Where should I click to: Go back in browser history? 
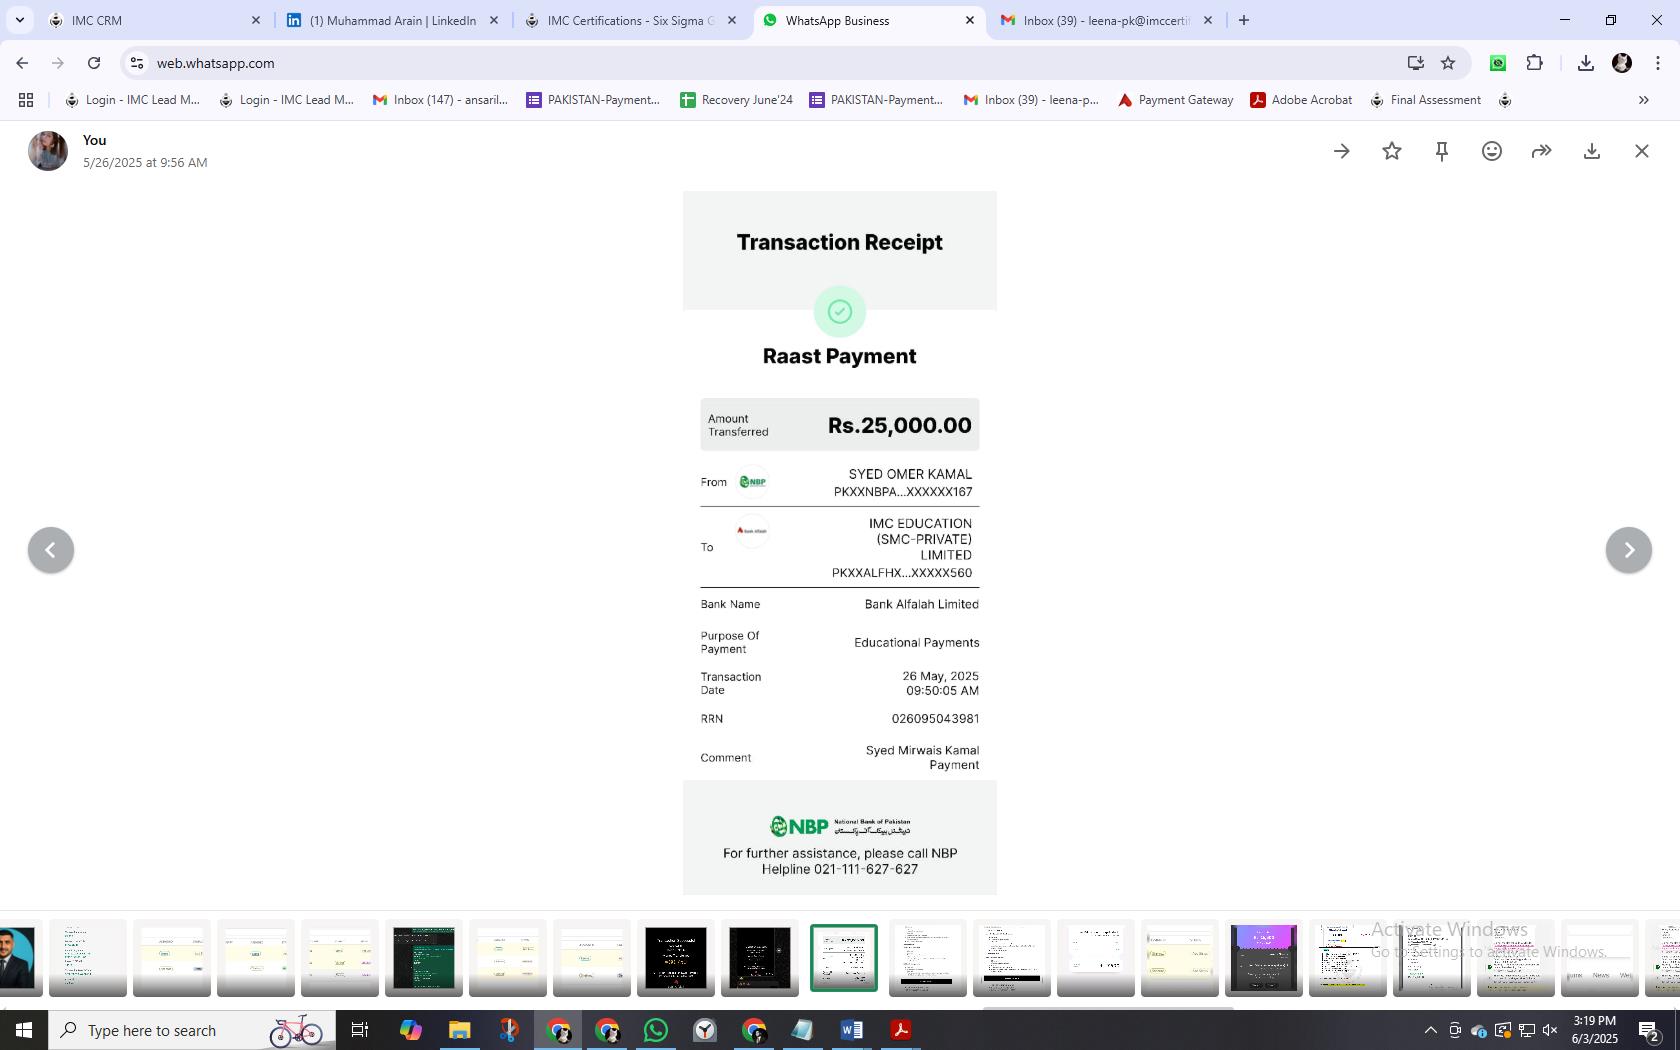22,63
